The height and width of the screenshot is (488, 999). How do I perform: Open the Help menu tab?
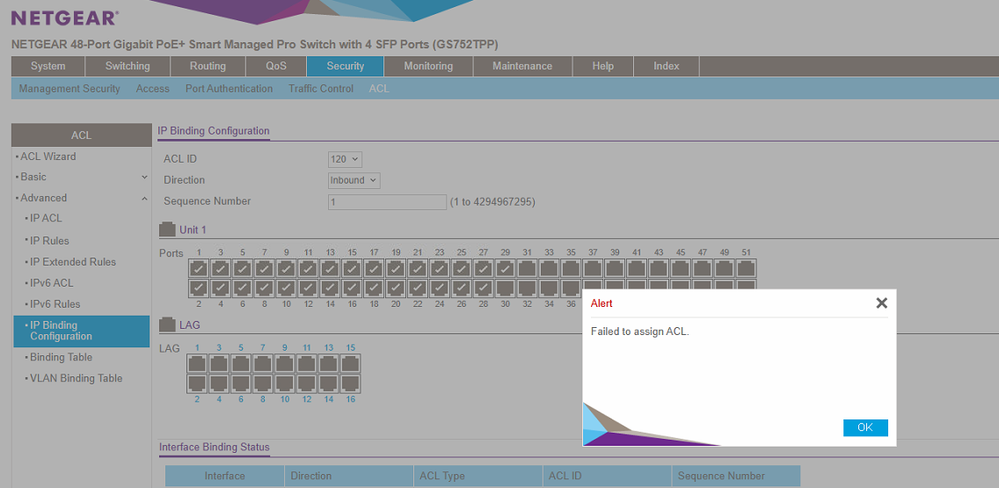click(603, 66)
